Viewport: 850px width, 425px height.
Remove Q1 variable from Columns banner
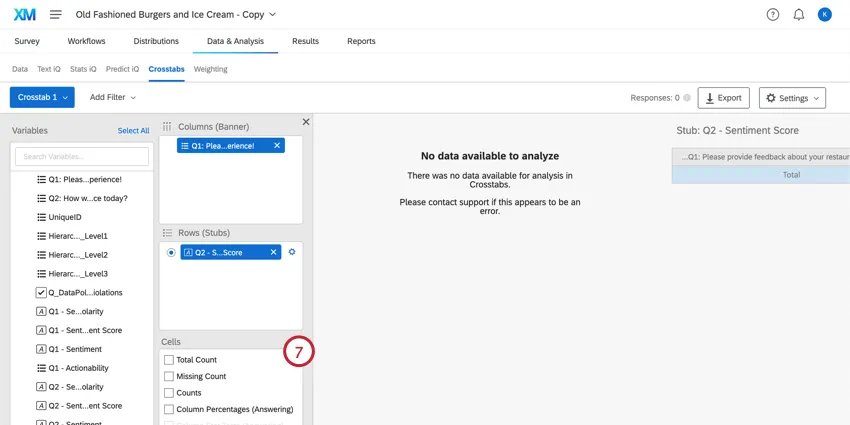coord(277,145)
